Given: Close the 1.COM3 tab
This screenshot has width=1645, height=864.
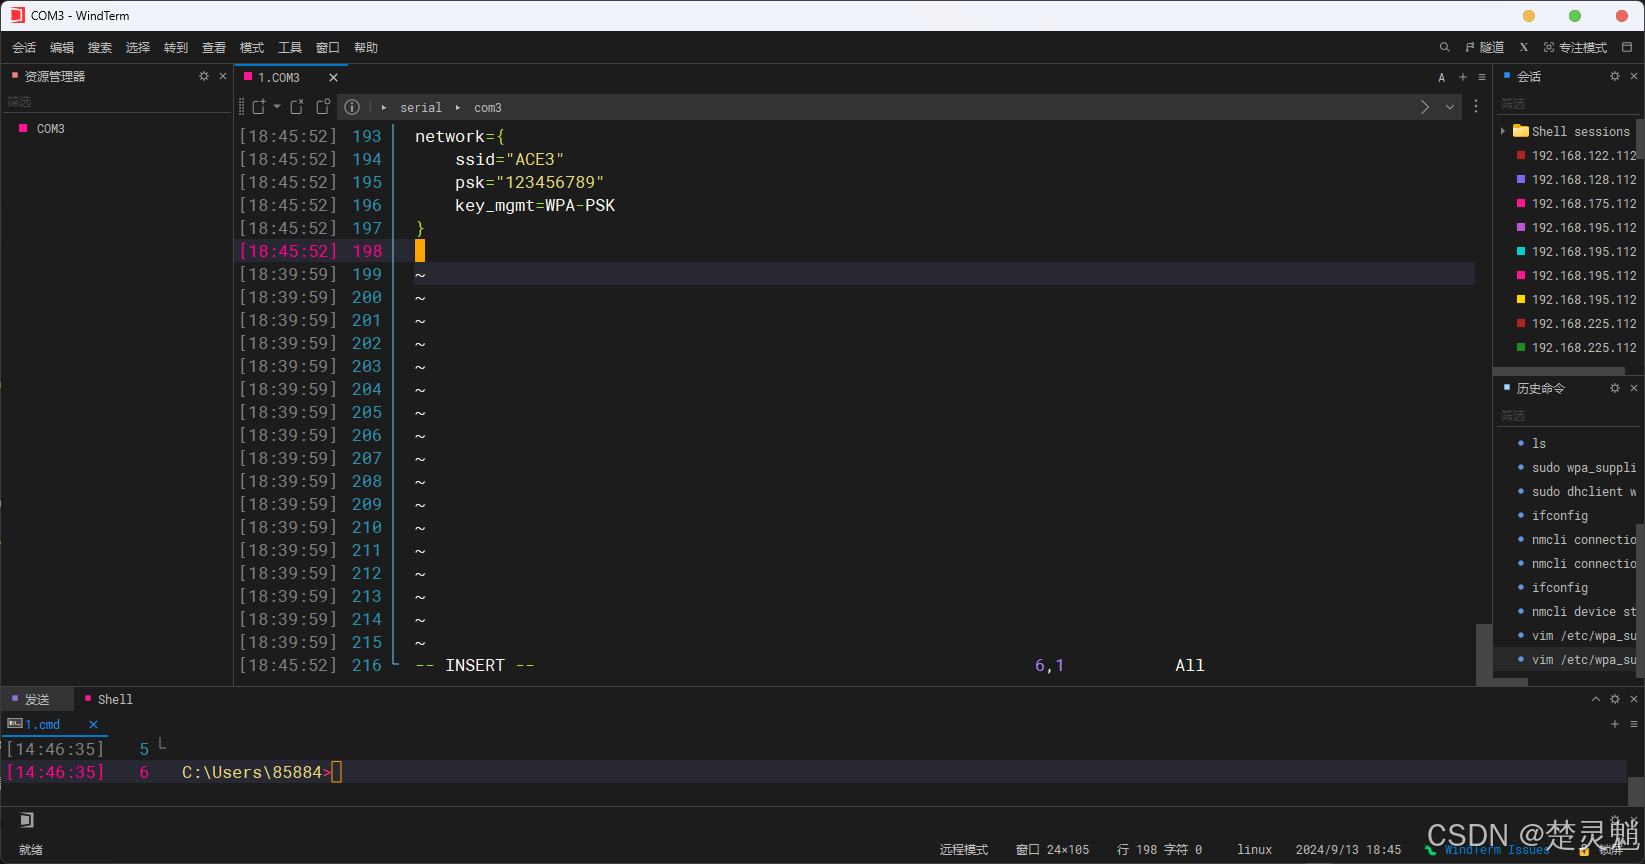Looking at the screenshot, I should [x=333, y=77].
